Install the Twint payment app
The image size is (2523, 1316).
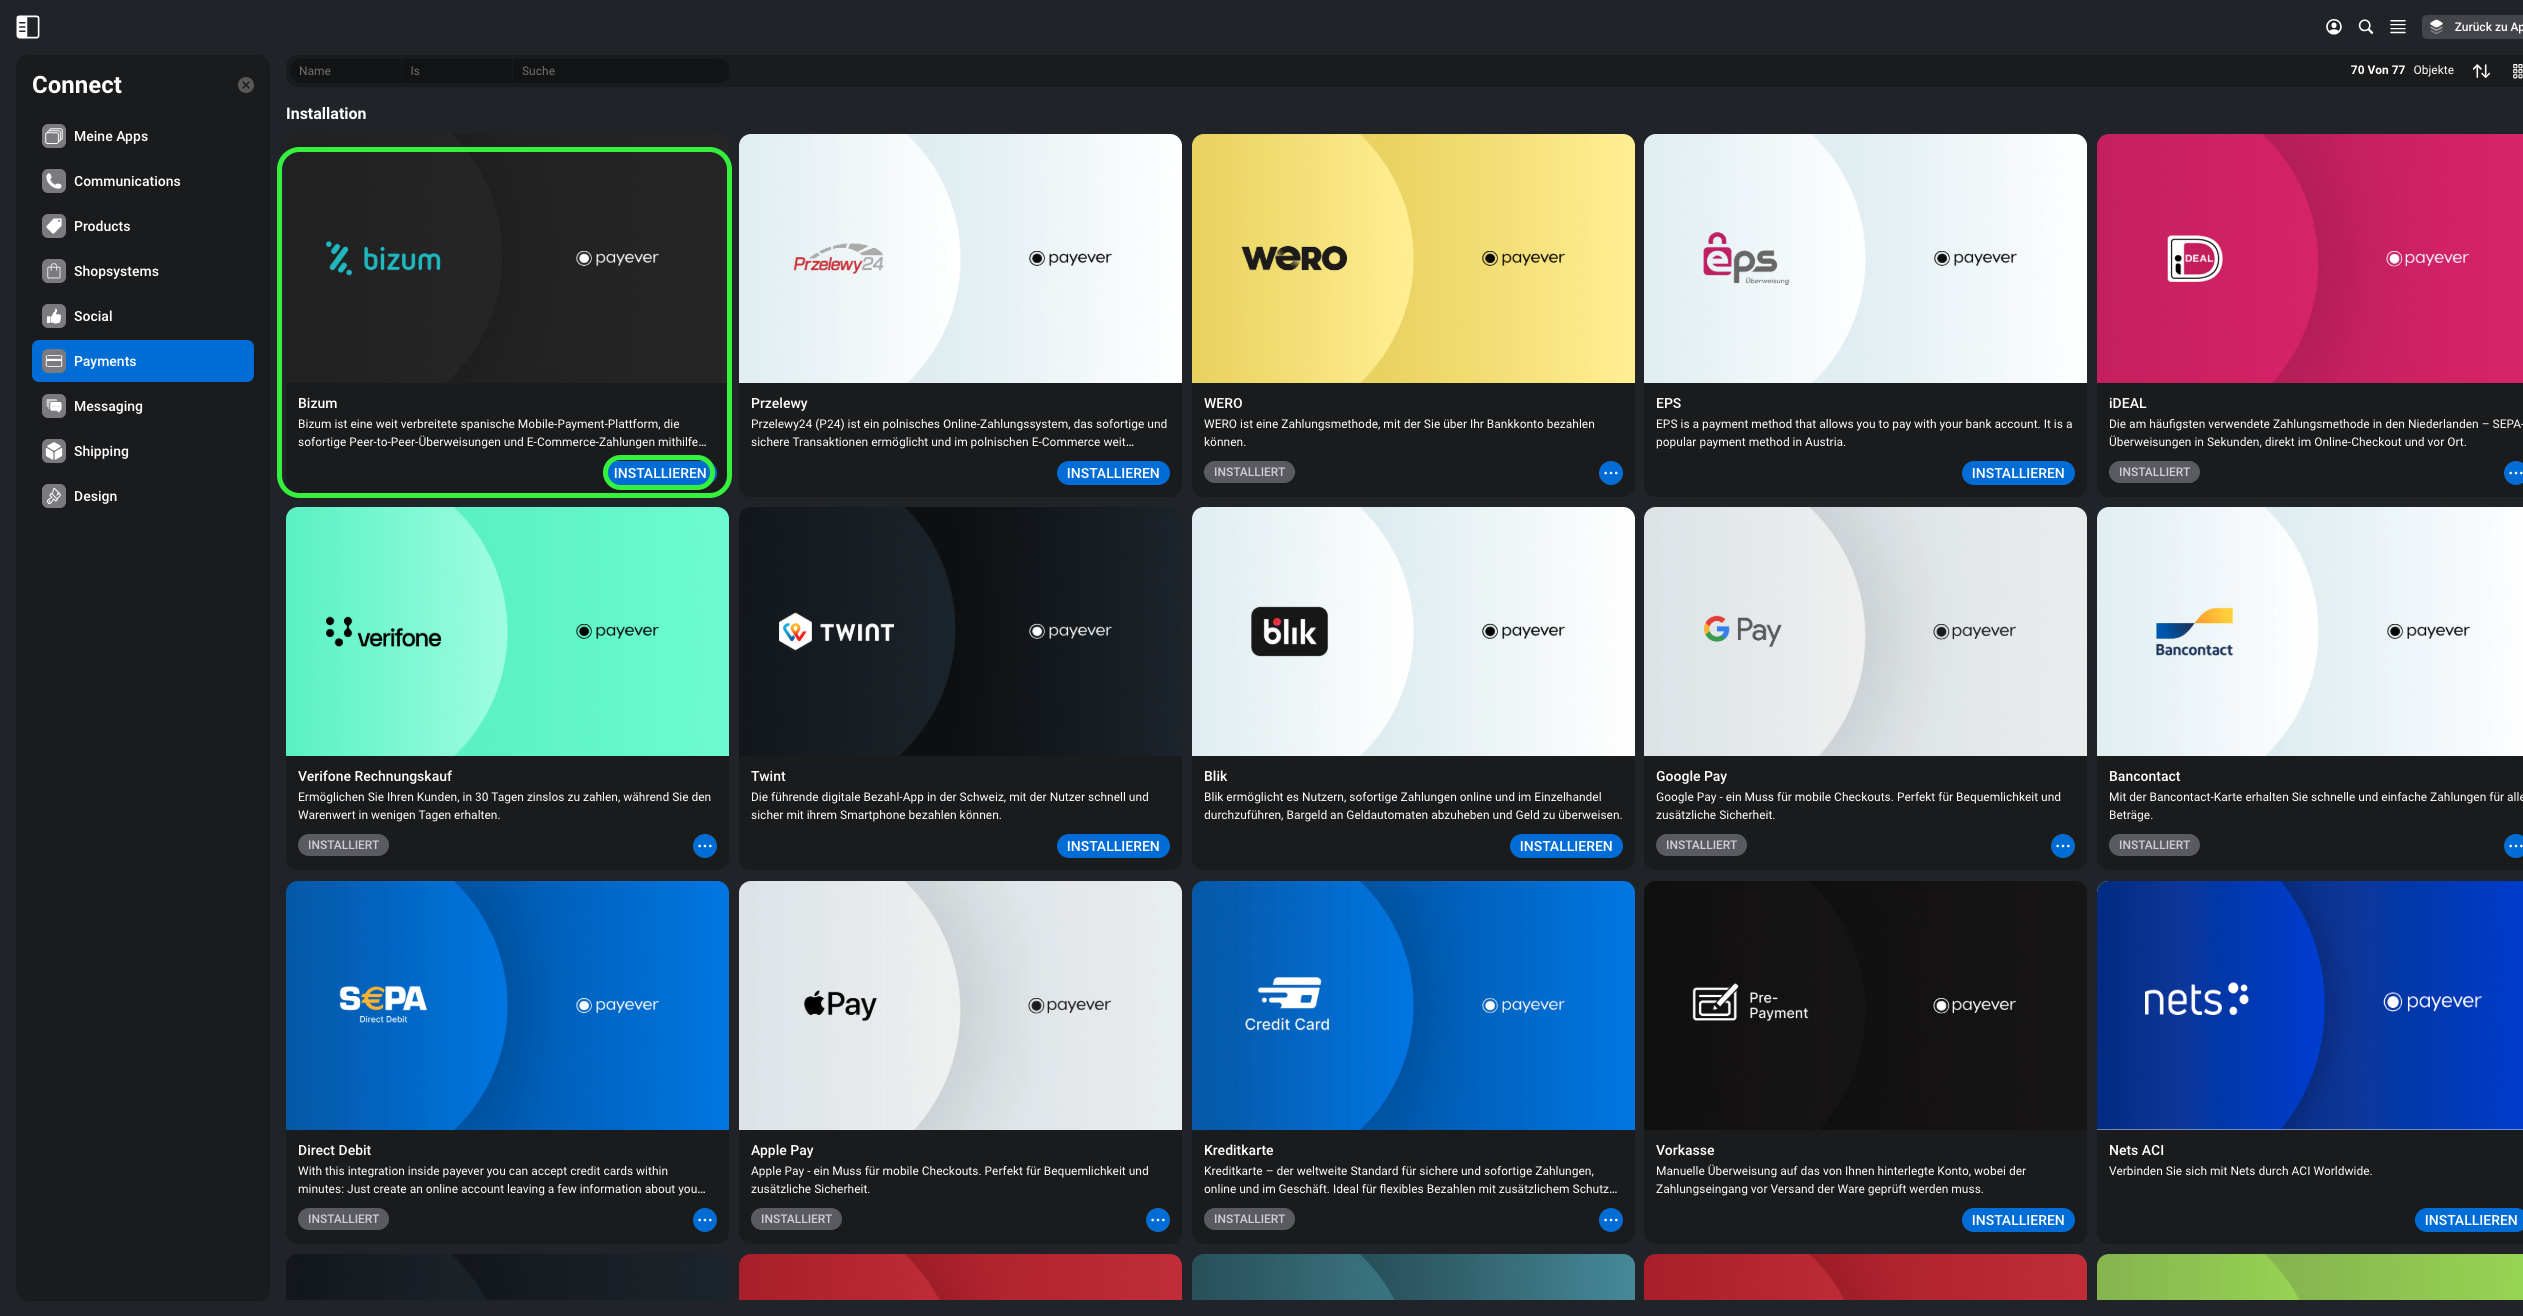tap(1113, 846)
